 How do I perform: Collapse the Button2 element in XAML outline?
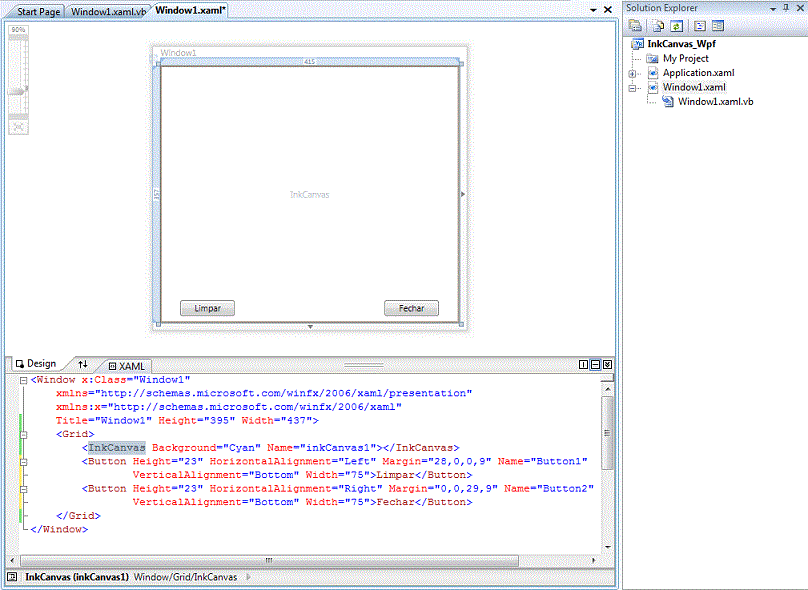pyautogui.click(x=23, y=490)
